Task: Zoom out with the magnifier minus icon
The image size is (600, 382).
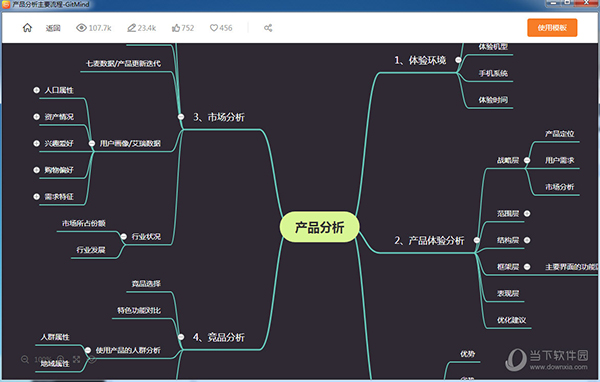Action: click(25, 359)
